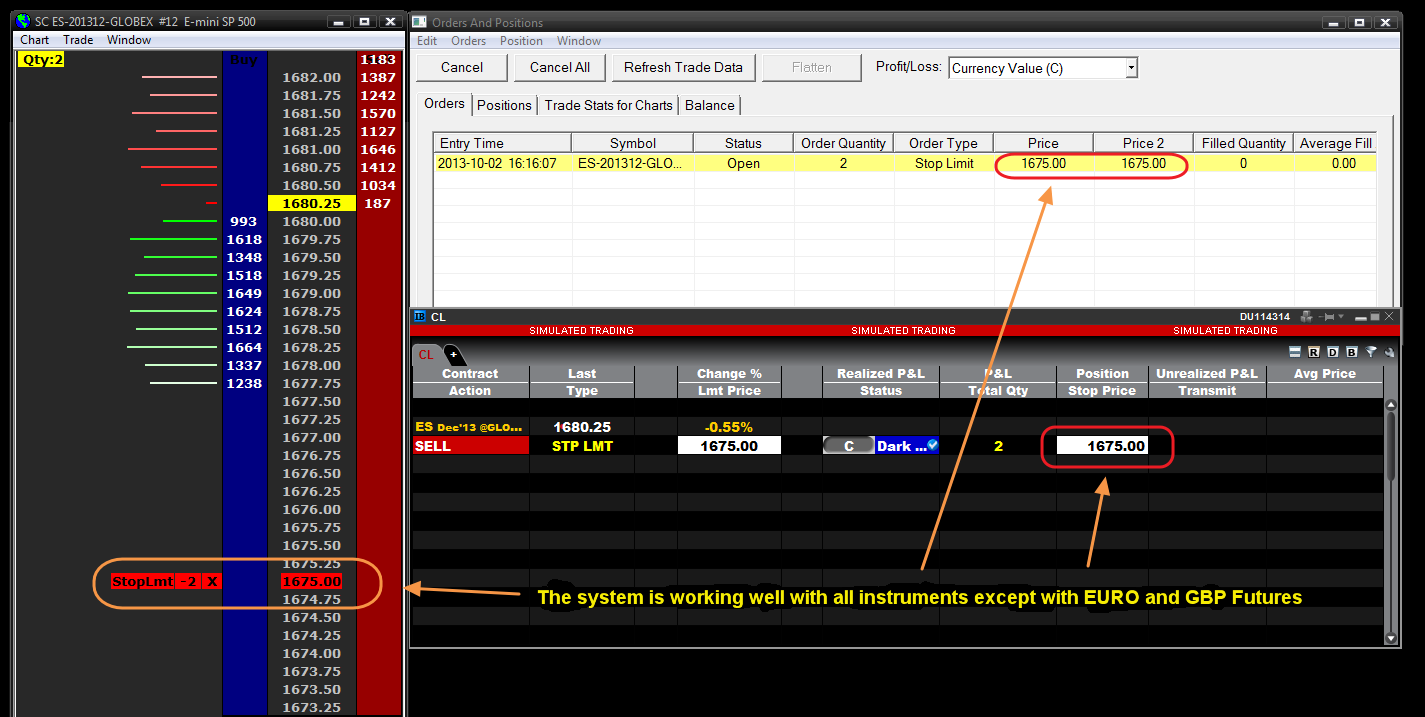1425x717 pixels.
Task: Click the Refresh Trade Data button
Action: pos(683,68)
